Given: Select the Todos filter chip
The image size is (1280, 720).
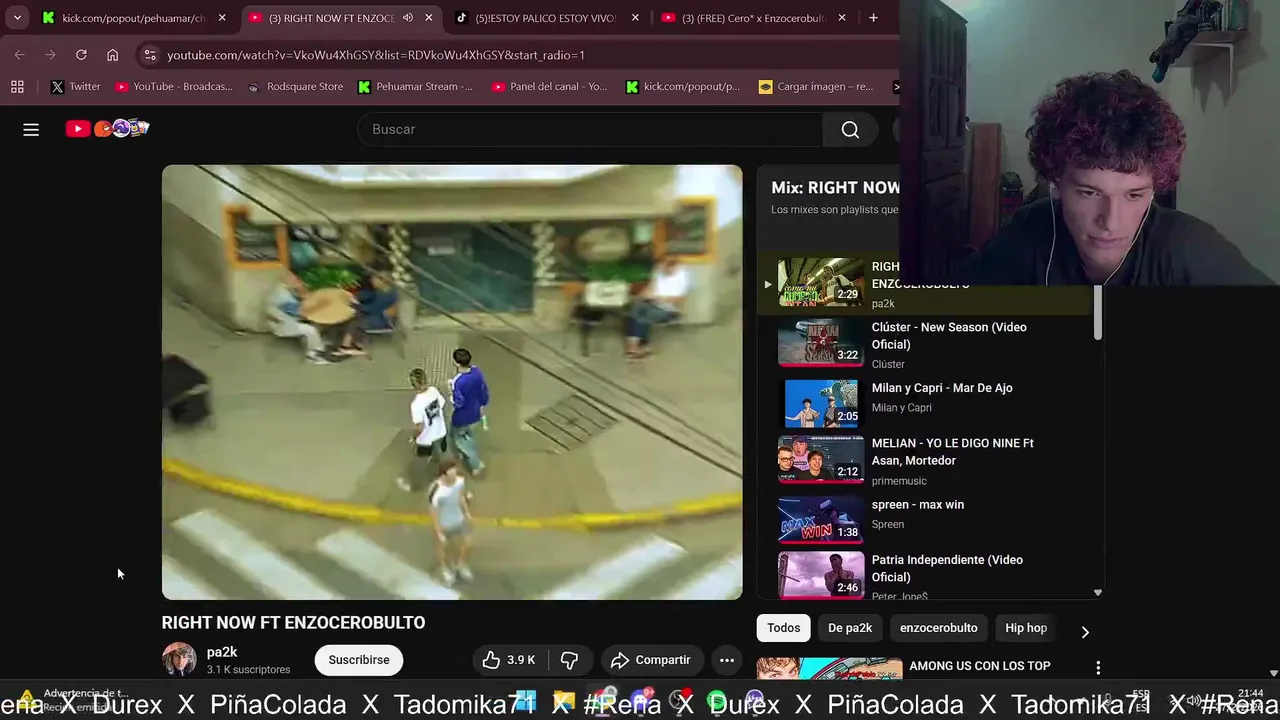Looking at the screenshot, I should [784, 628].
